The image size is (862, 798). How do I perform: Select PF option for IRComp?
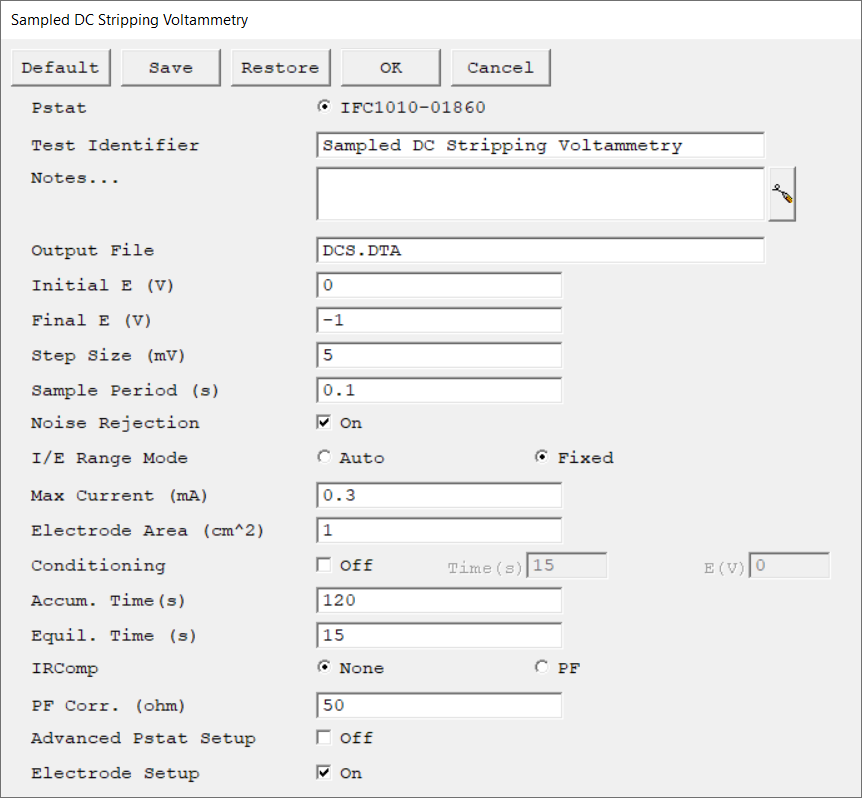click(x=541, y=668)
